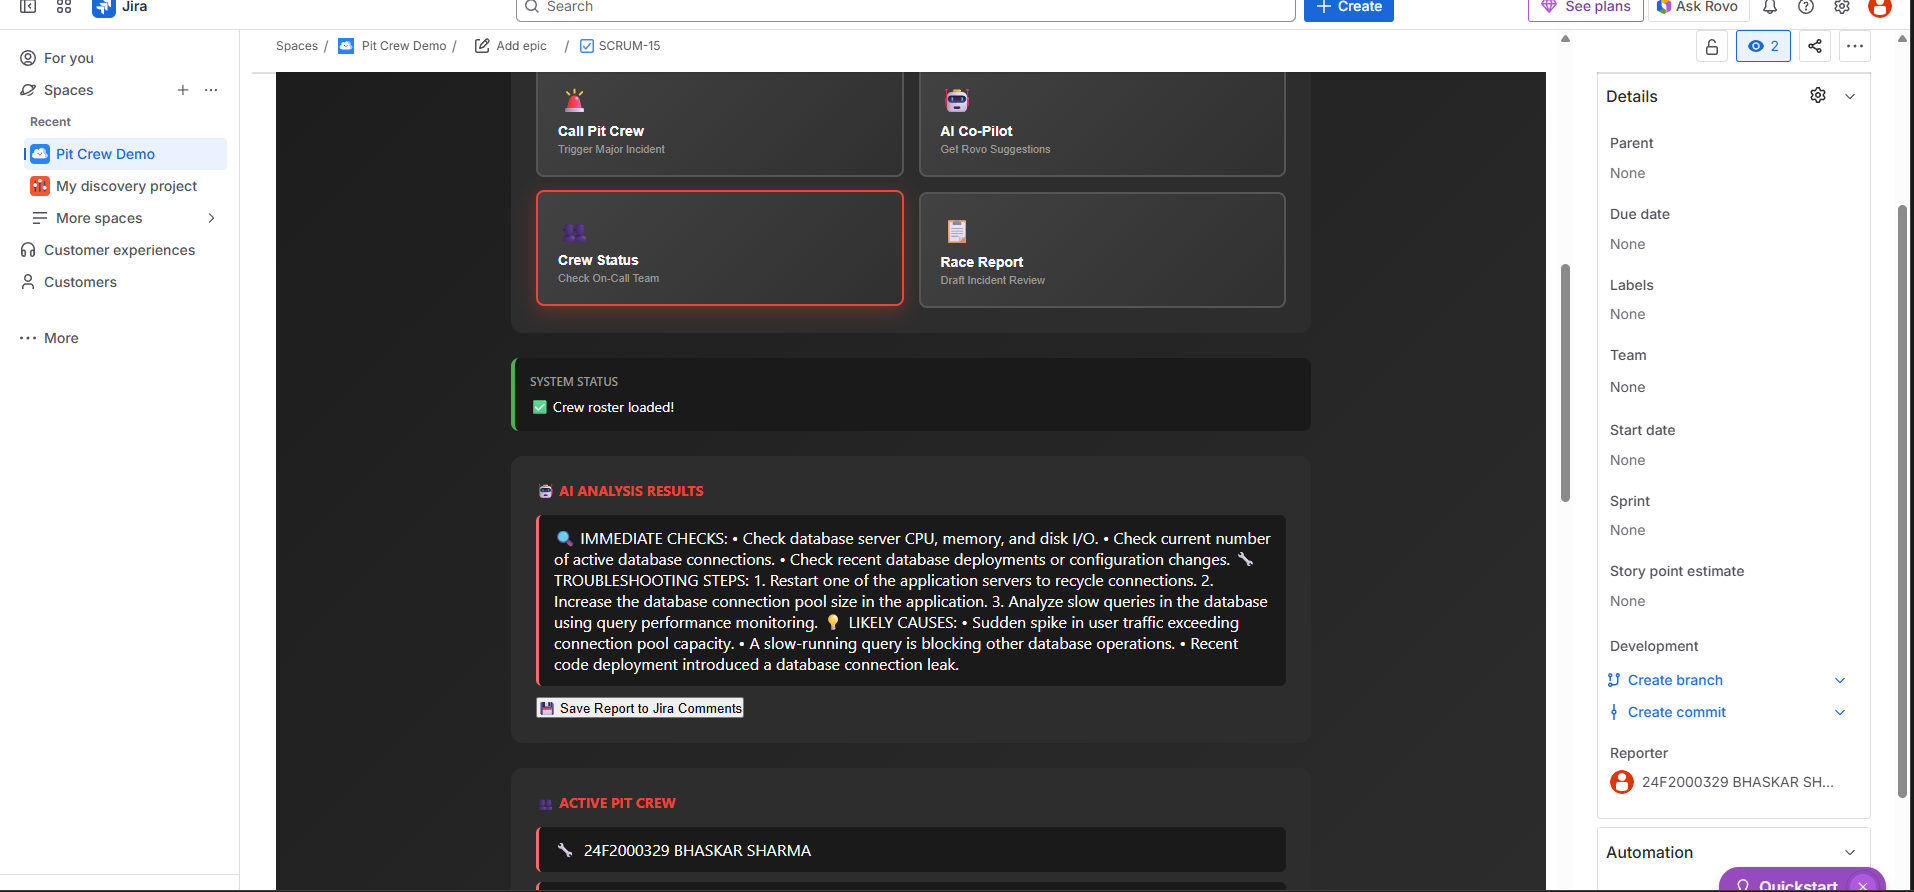Click the Labels value None

(1627, 314)
